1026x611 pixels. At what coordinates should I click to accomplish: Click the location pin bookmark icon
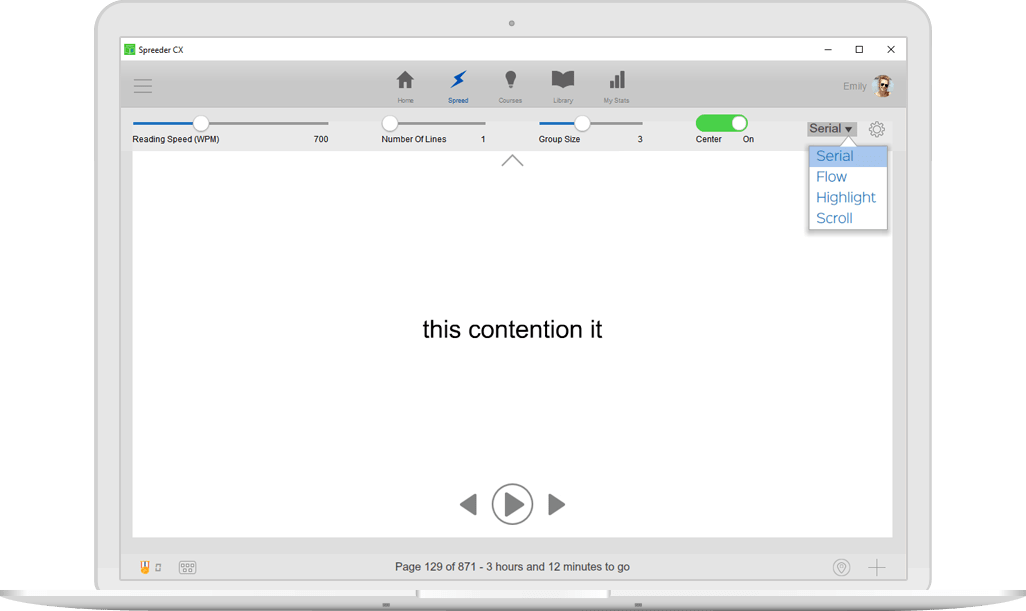(x=841, y=567)
